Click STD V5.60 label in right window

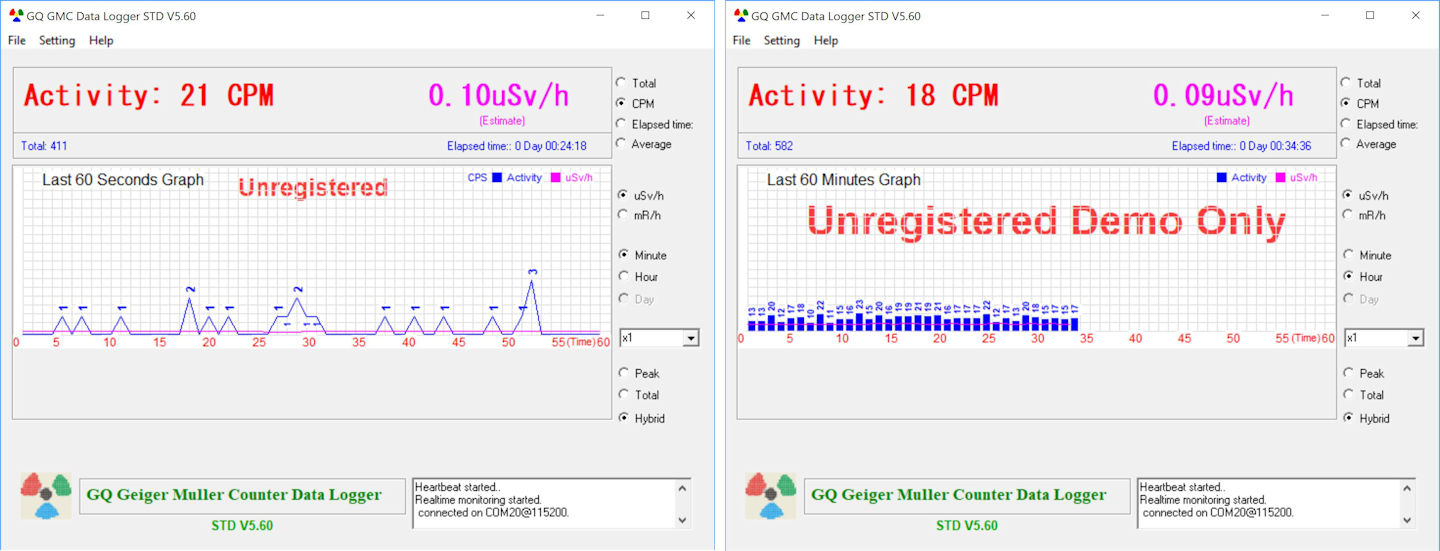pyautogui.click(x=967, y=526)
